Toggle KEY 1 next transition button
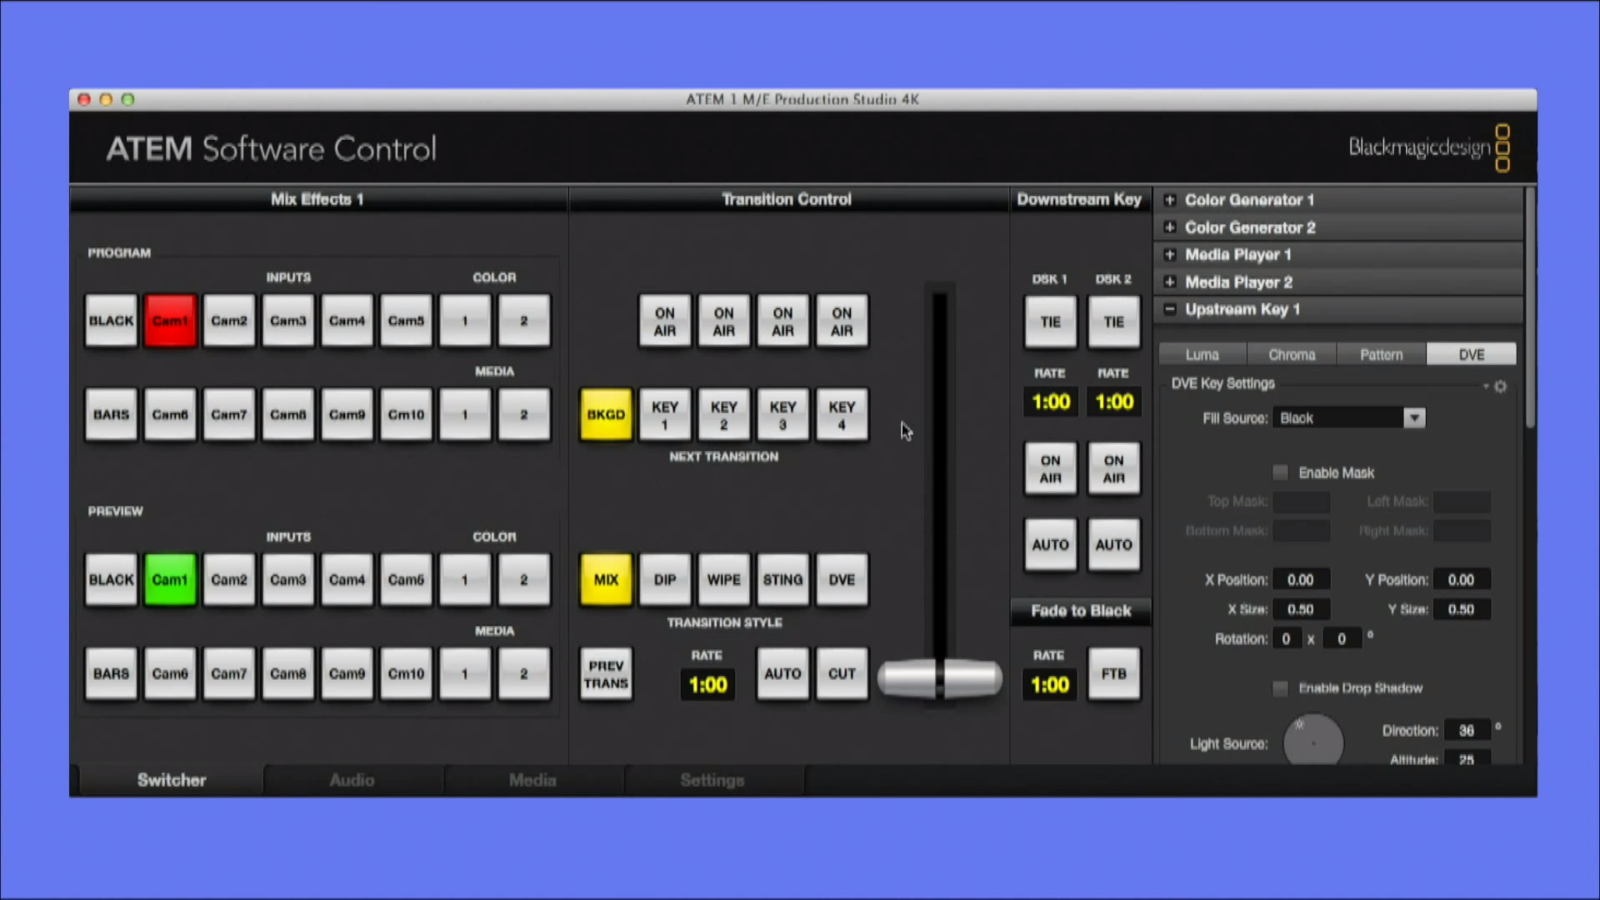The image size is (1600, 900). (x=665, y=414)
